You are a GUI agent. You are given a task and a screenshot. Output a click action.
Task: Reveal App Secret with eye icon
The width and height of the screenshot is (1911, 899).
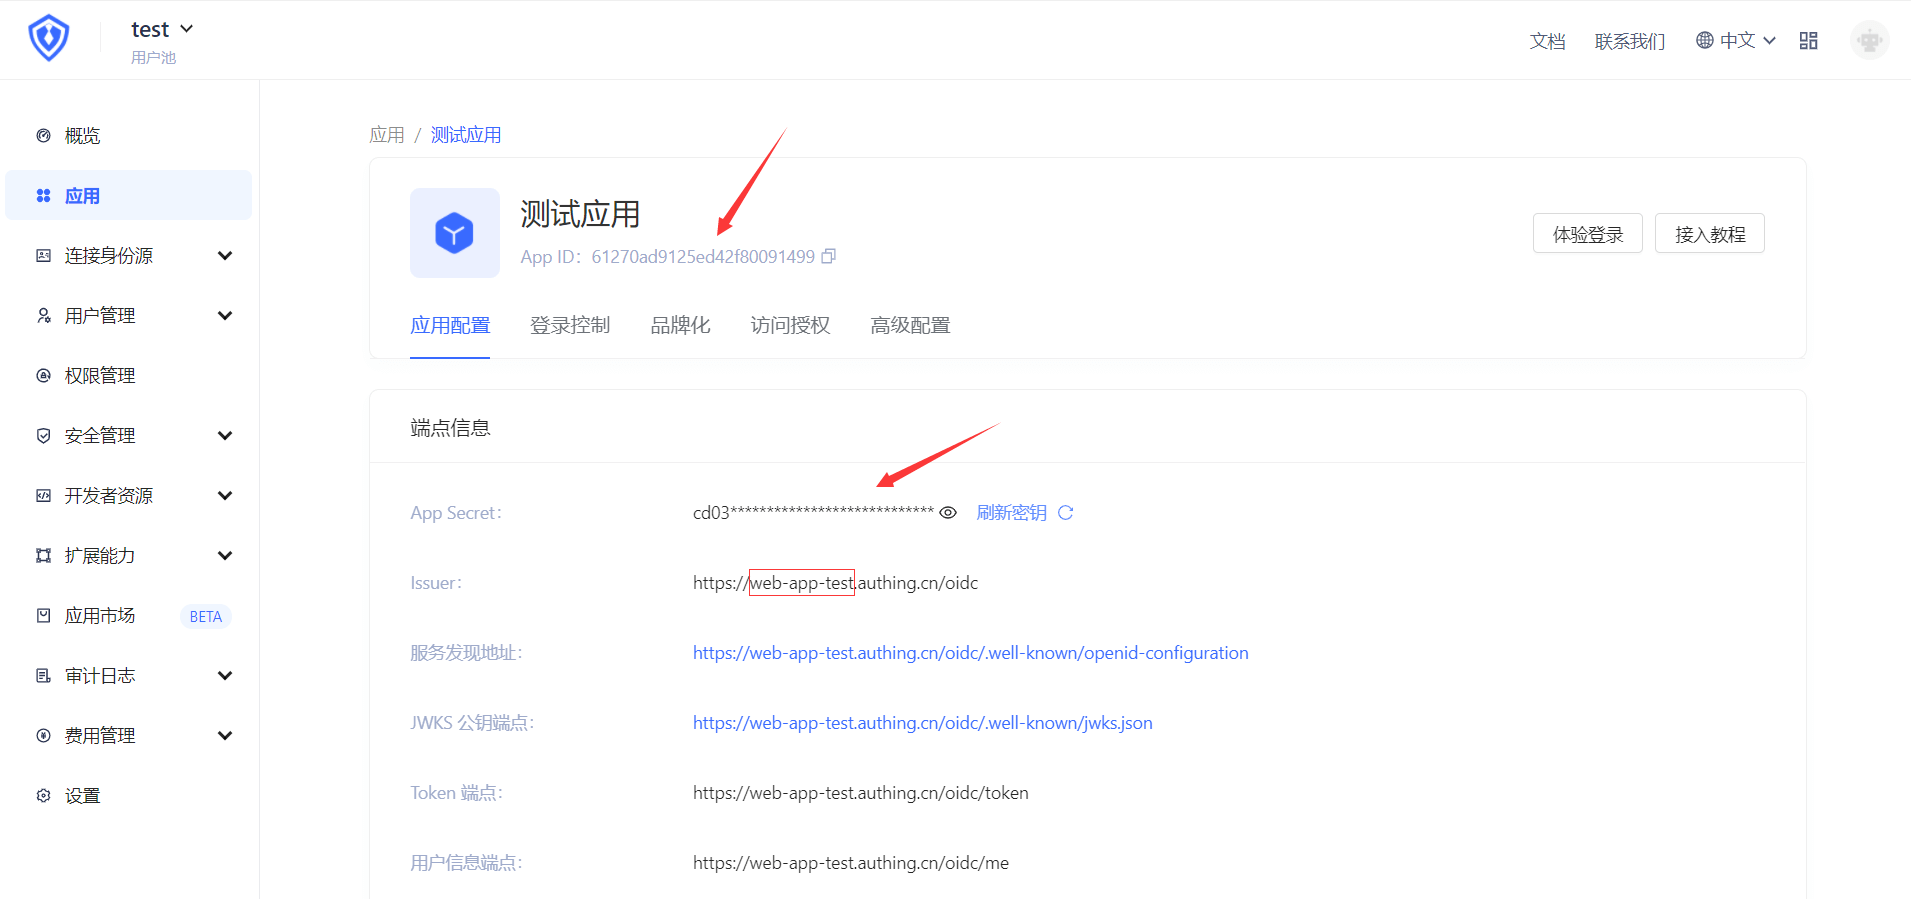pos(948,513)
